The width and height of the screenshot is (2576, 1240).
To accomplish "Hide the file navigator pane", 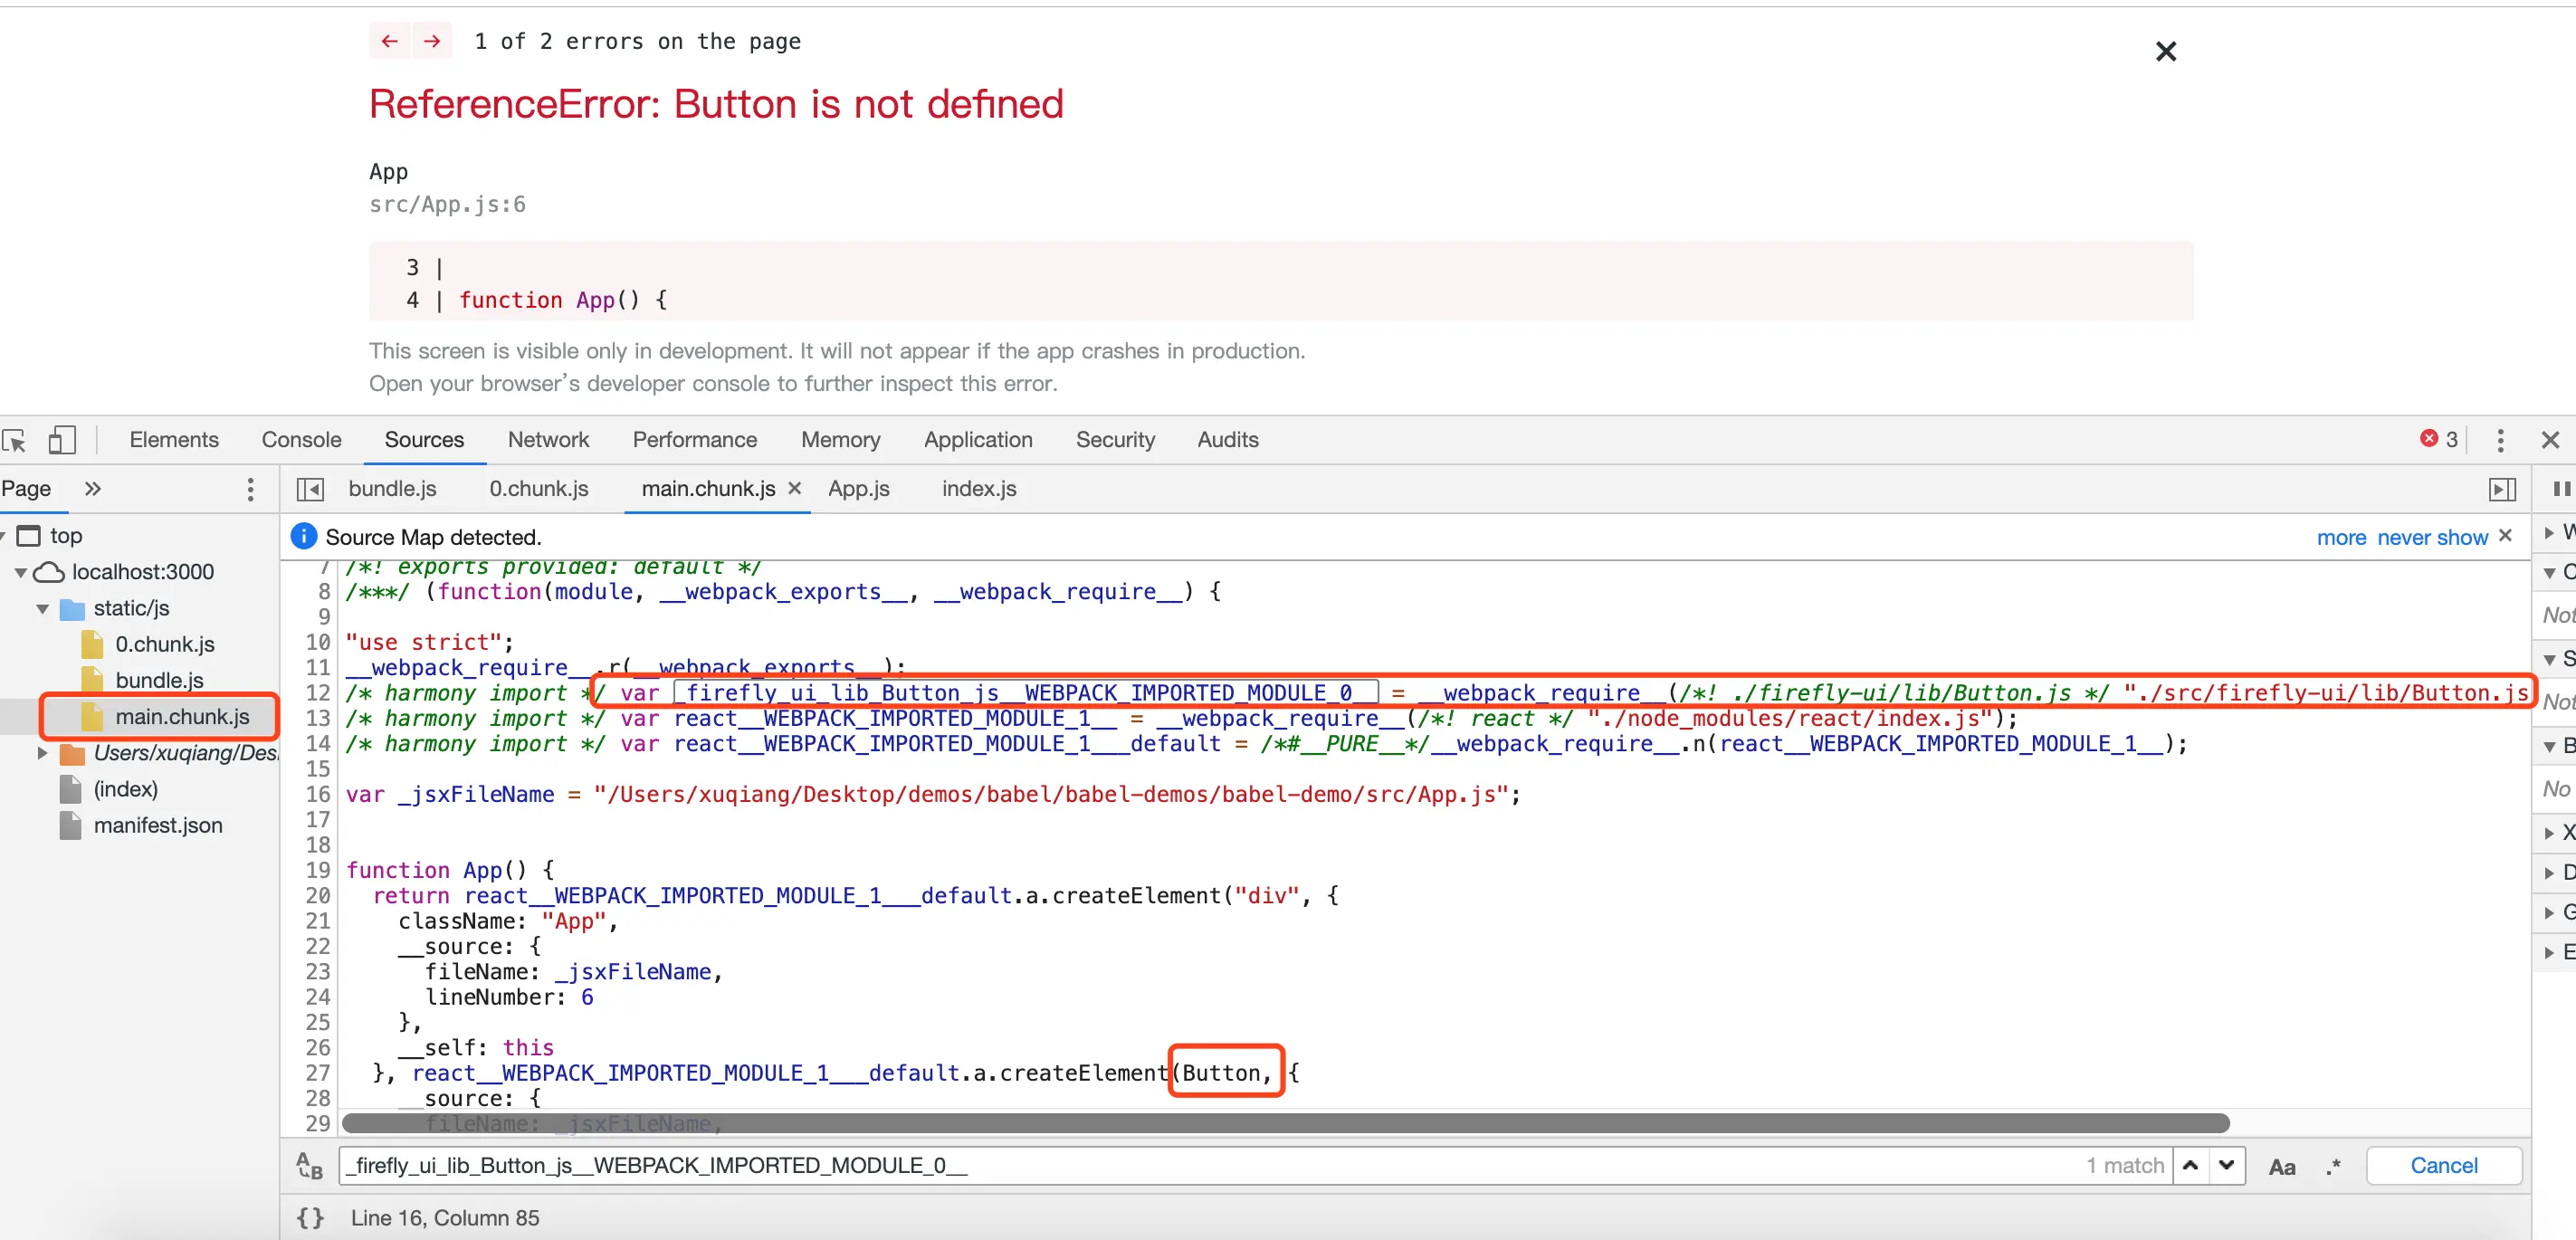I will [310, 489].
